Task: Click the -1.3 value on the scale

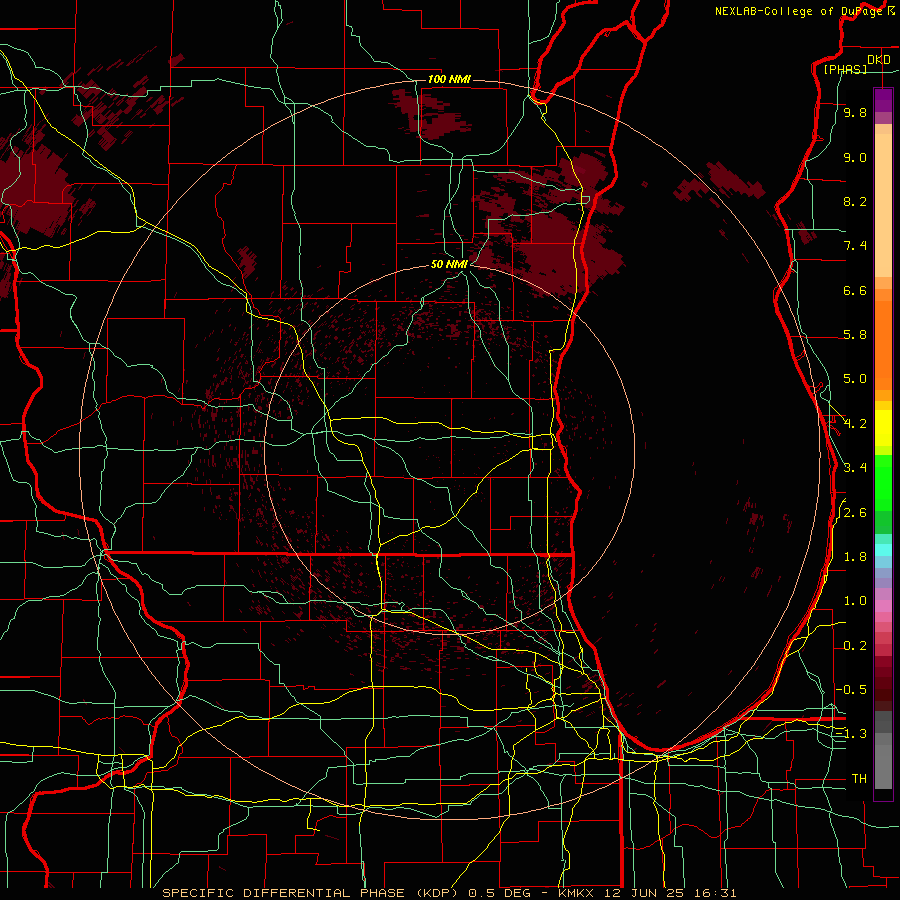Action: [852, 734]
